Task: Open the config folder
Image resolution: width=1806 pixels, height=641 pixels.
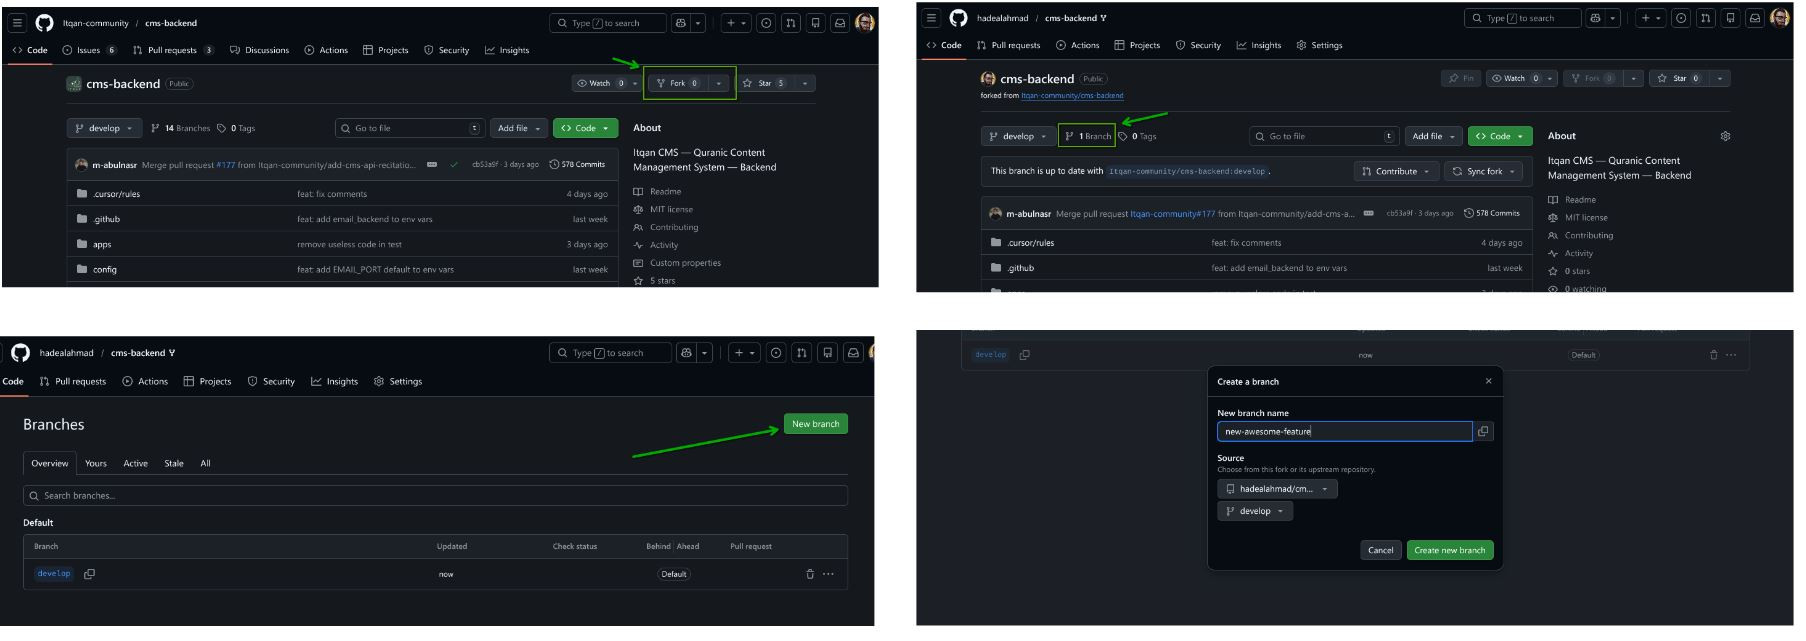Action: click(x=105, y=269)
